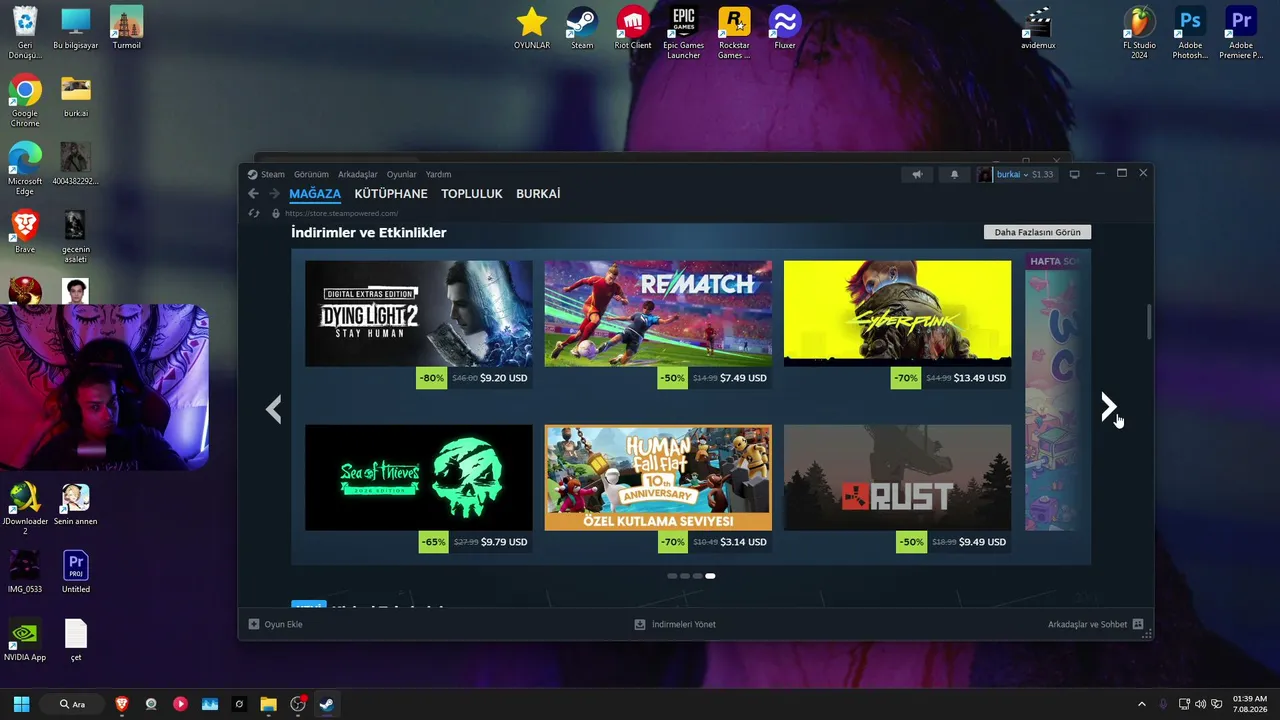Launch the JDownloader 2 shortcut
Screen dimensions: 1280x720
[25, 508]
